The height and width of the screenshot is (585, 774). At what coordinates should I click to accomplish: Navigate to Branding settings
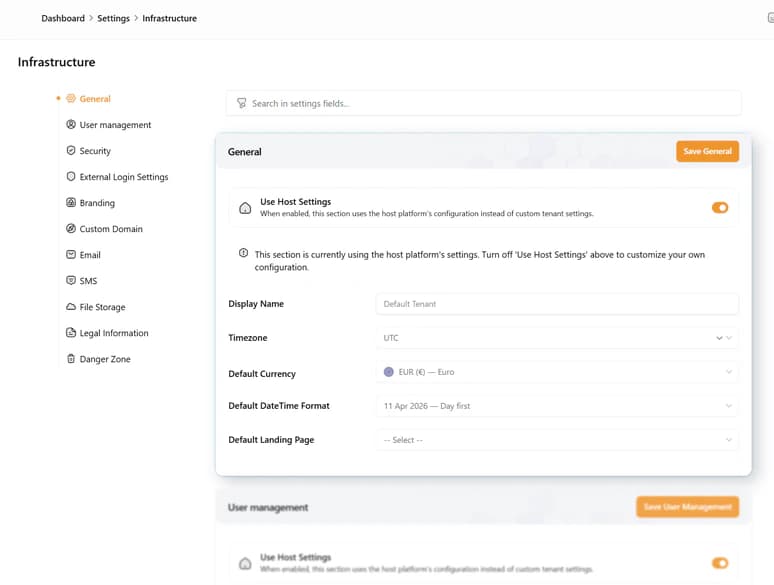[97, 203]
